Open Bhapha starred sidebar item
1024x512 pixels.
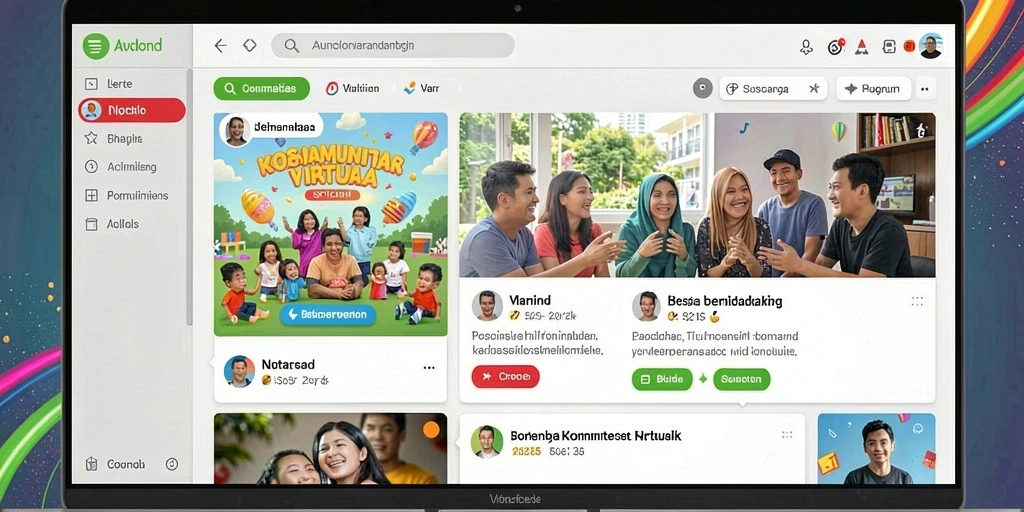pyautogui.click(x=131, y=138)
